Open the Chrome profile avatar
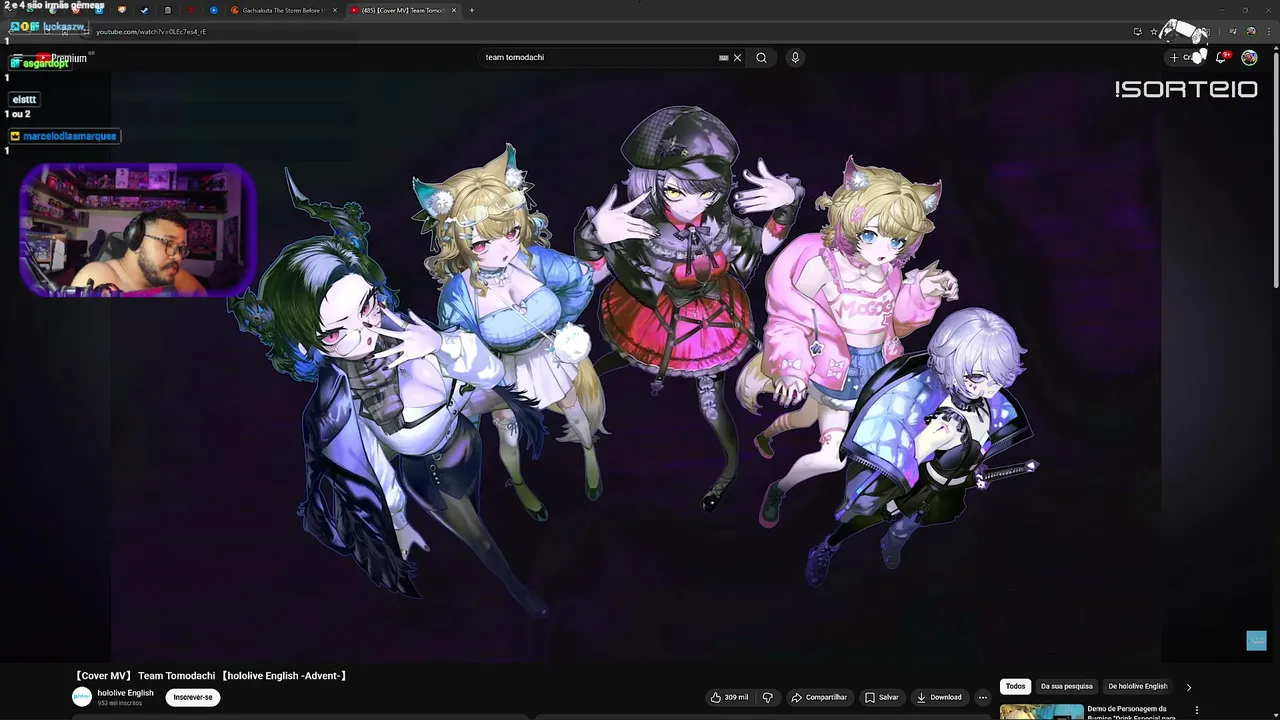 pyautogui.click(x=1250, y=31)
